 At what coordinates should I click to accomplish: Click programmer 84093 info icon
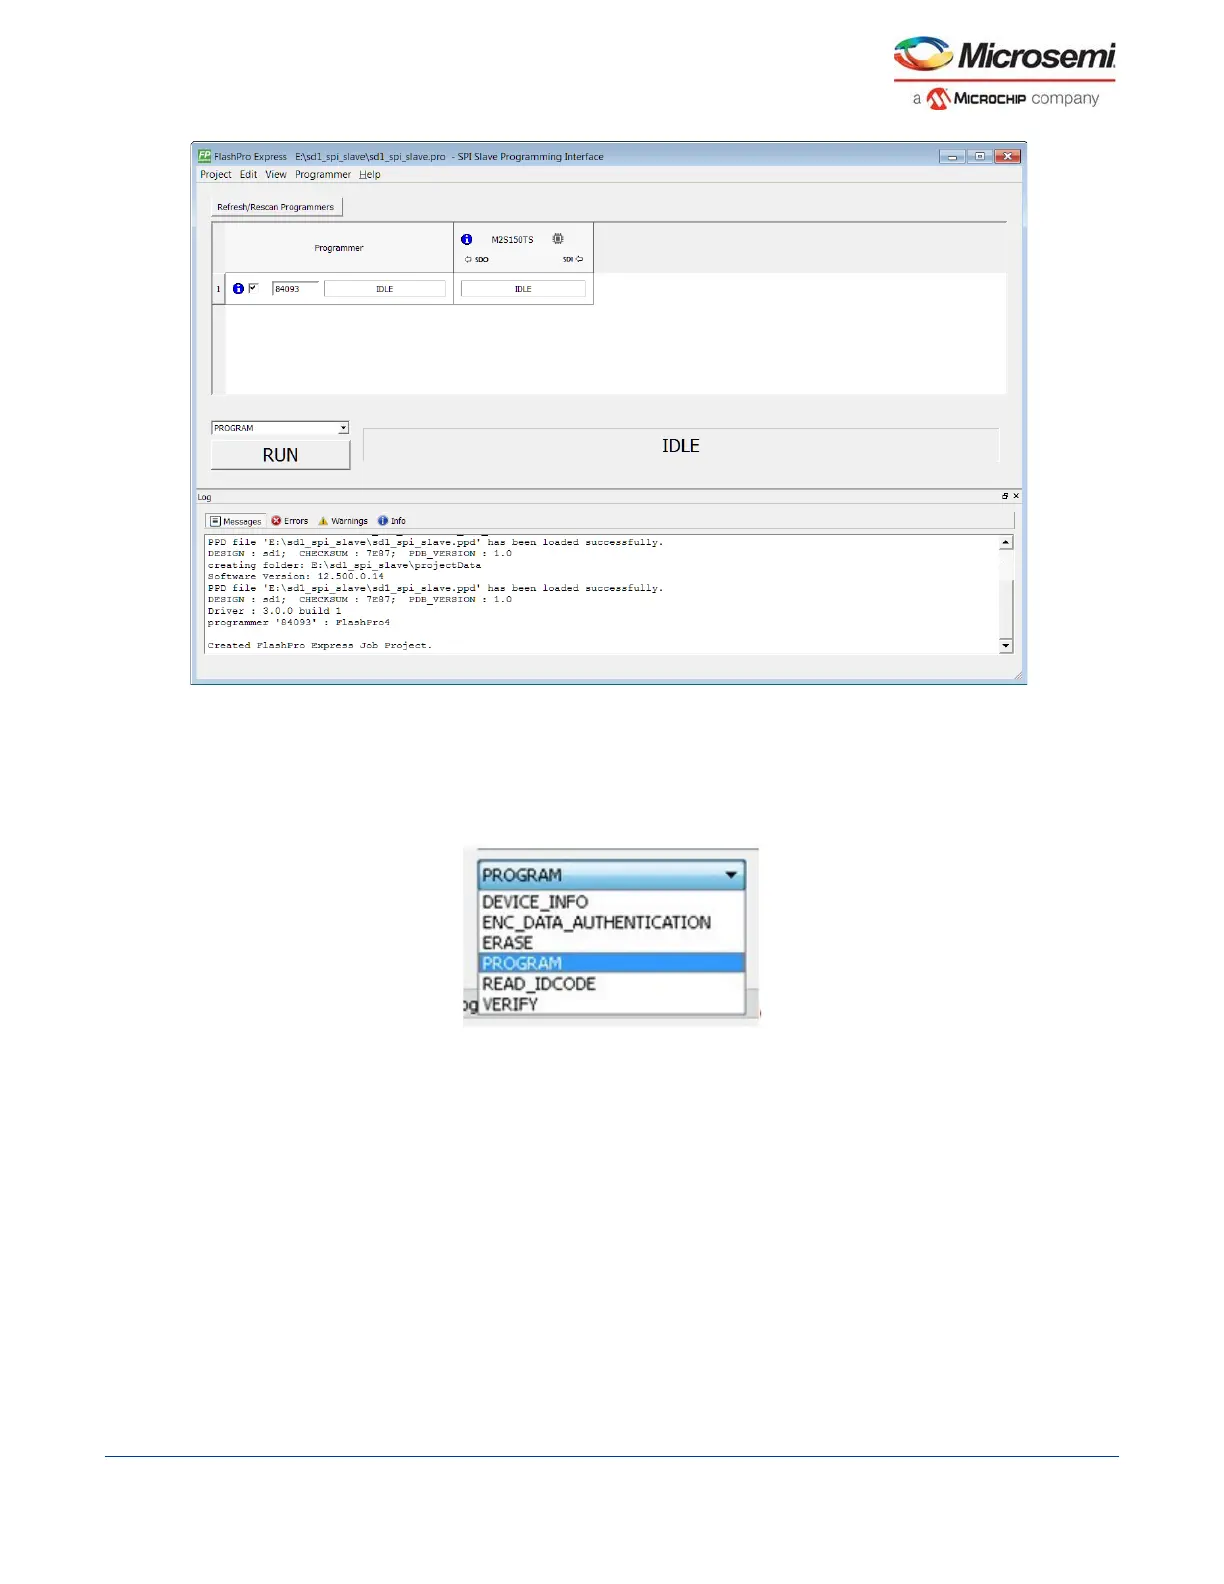pyautogui.click(x=238, y=289)
